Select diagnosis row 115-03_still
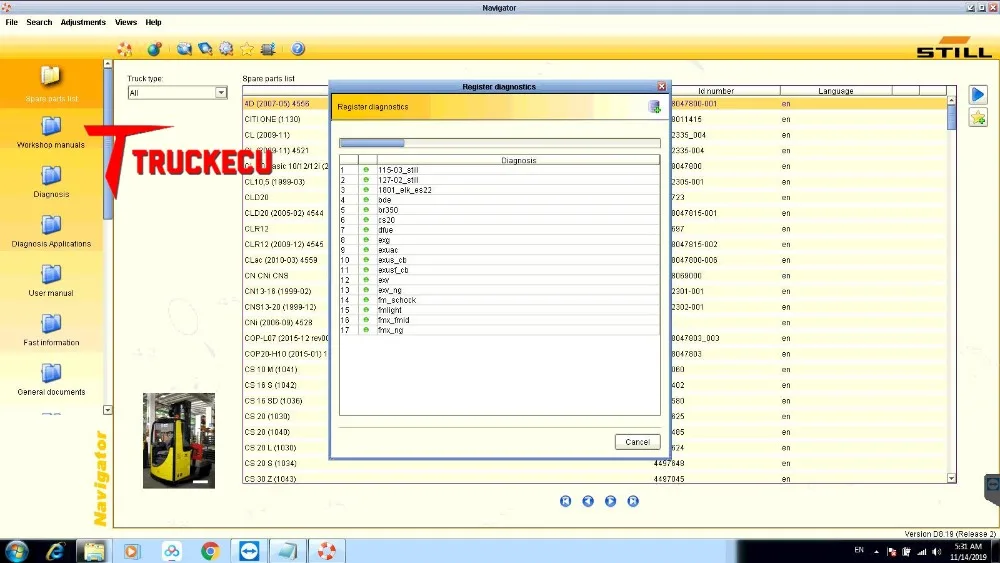Image resolution: width=1000 pixels, height=563 pixels. click(x=499, y=170)
